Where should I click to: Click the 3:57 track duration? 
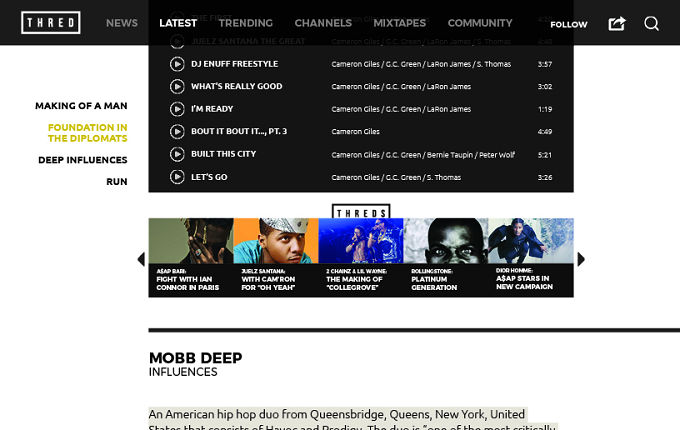tap(545, 64)
